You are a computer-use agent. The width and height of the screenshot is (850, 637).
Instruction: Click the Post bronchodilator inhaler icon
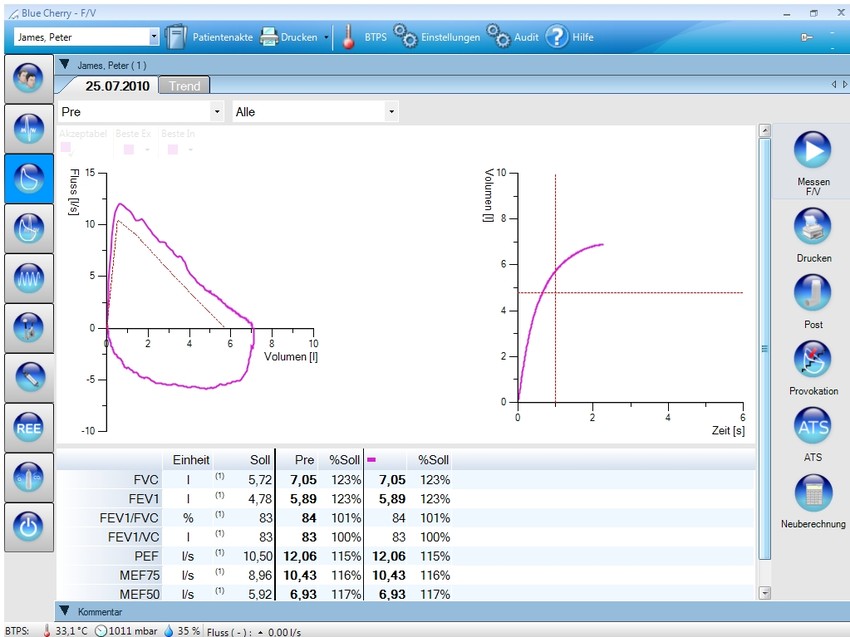pyautogui.click(x=813, y=294)
